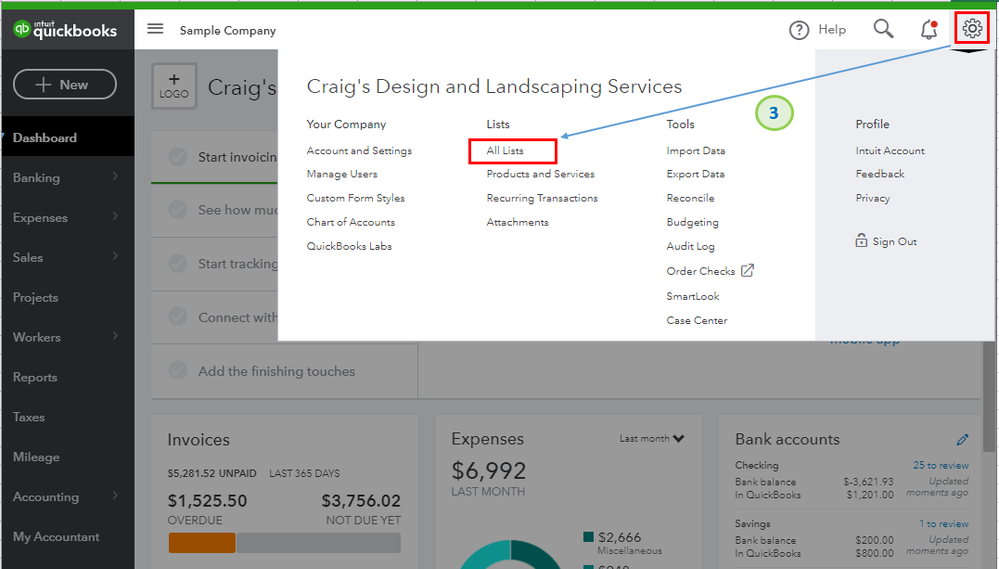The image size is (999, 569).
Task: Click the QuickBooks logo
Action: point(66,30)
